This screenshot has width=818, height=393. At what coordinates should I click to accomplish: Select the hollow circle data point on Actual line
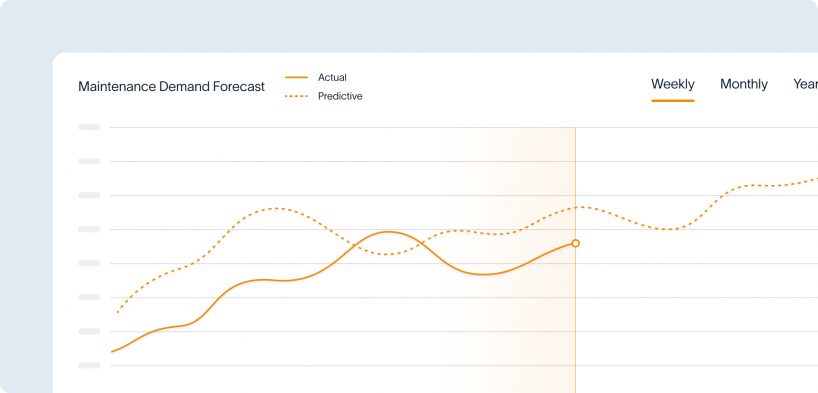point(575,243)
